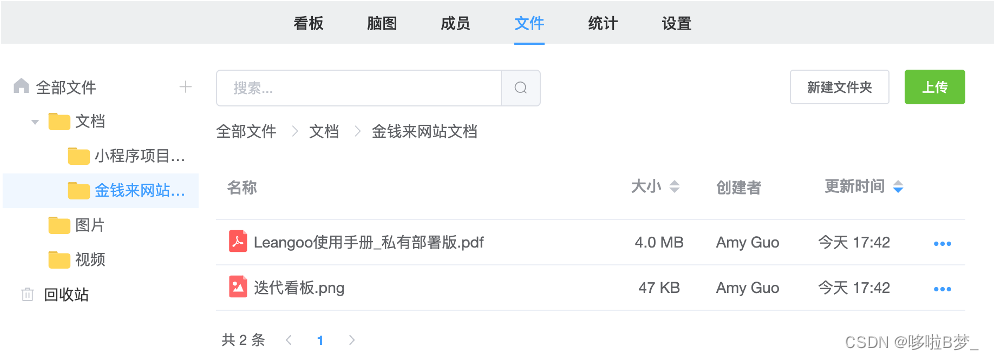Viewport: 994px width, 360px height.
Task: Open the 图片 folder label in the sidebar
Action: click(90, 225)
